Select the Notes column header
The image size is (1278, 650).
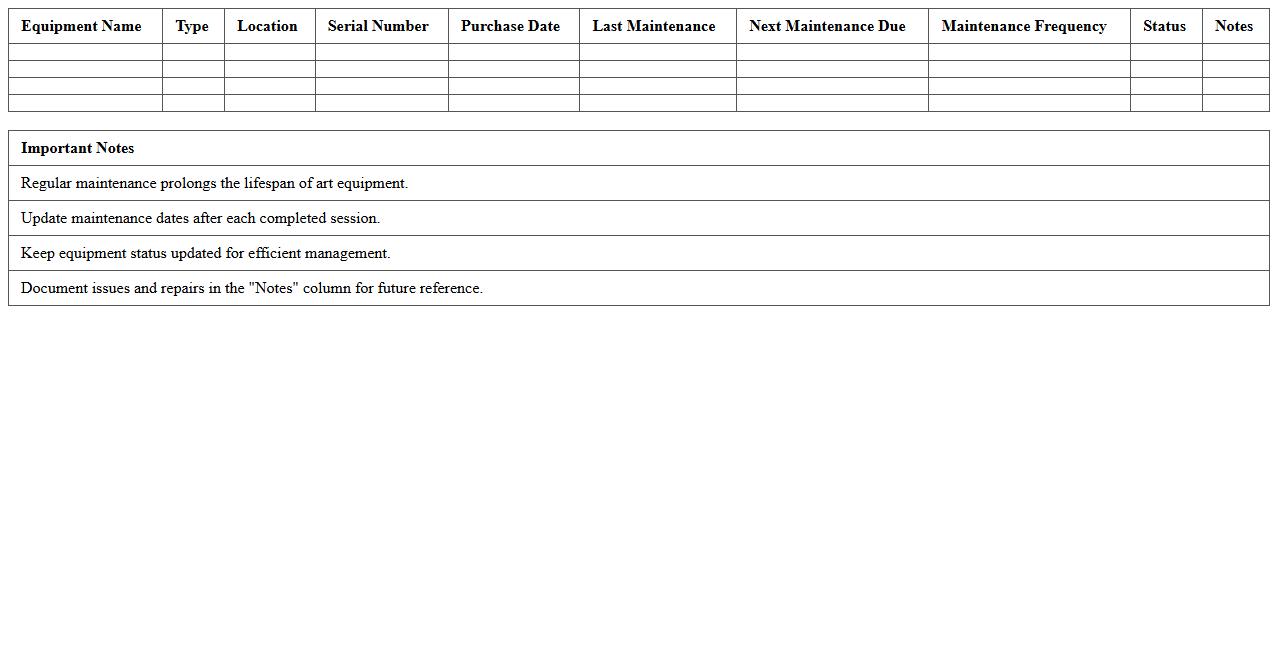point(1233,26)
